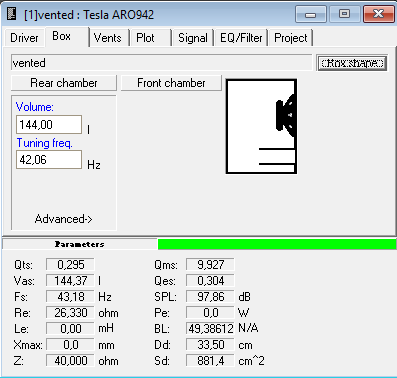Click the green progress bar
The width and height of the screenshot is (397, 378).
point(277,244)
